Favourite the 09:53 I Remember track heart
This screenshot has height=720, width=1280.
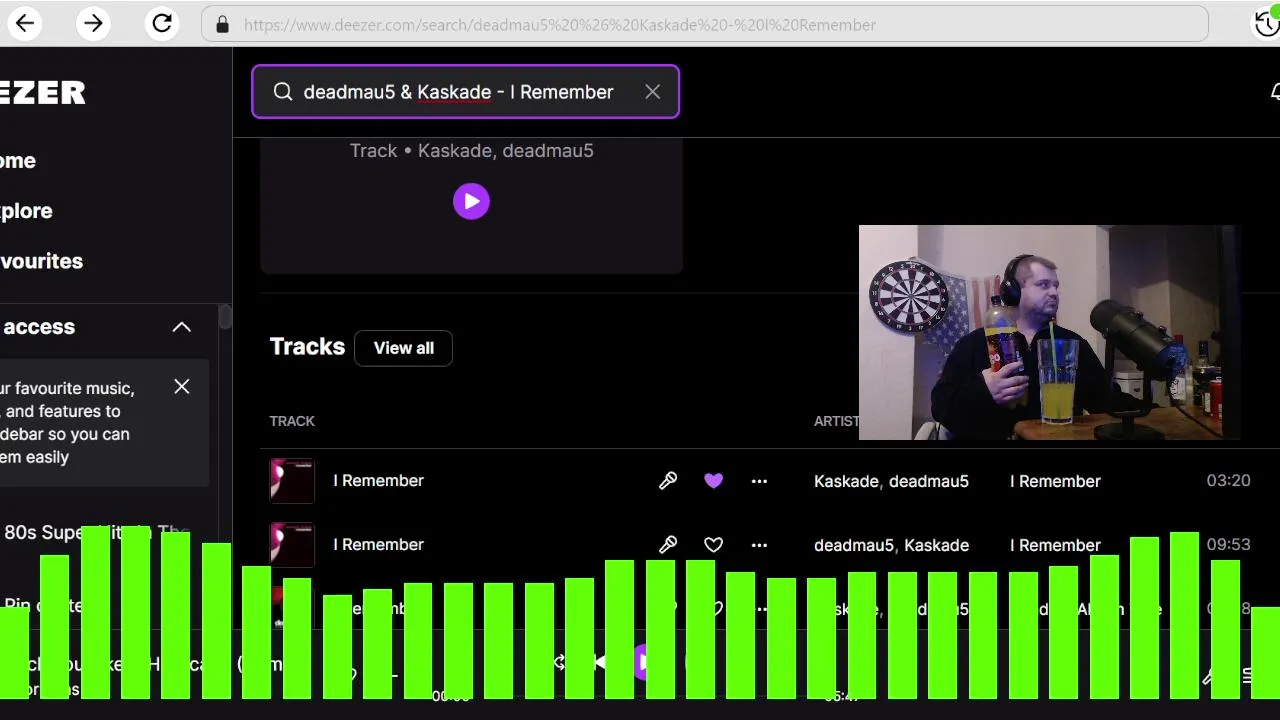(713, 545)
